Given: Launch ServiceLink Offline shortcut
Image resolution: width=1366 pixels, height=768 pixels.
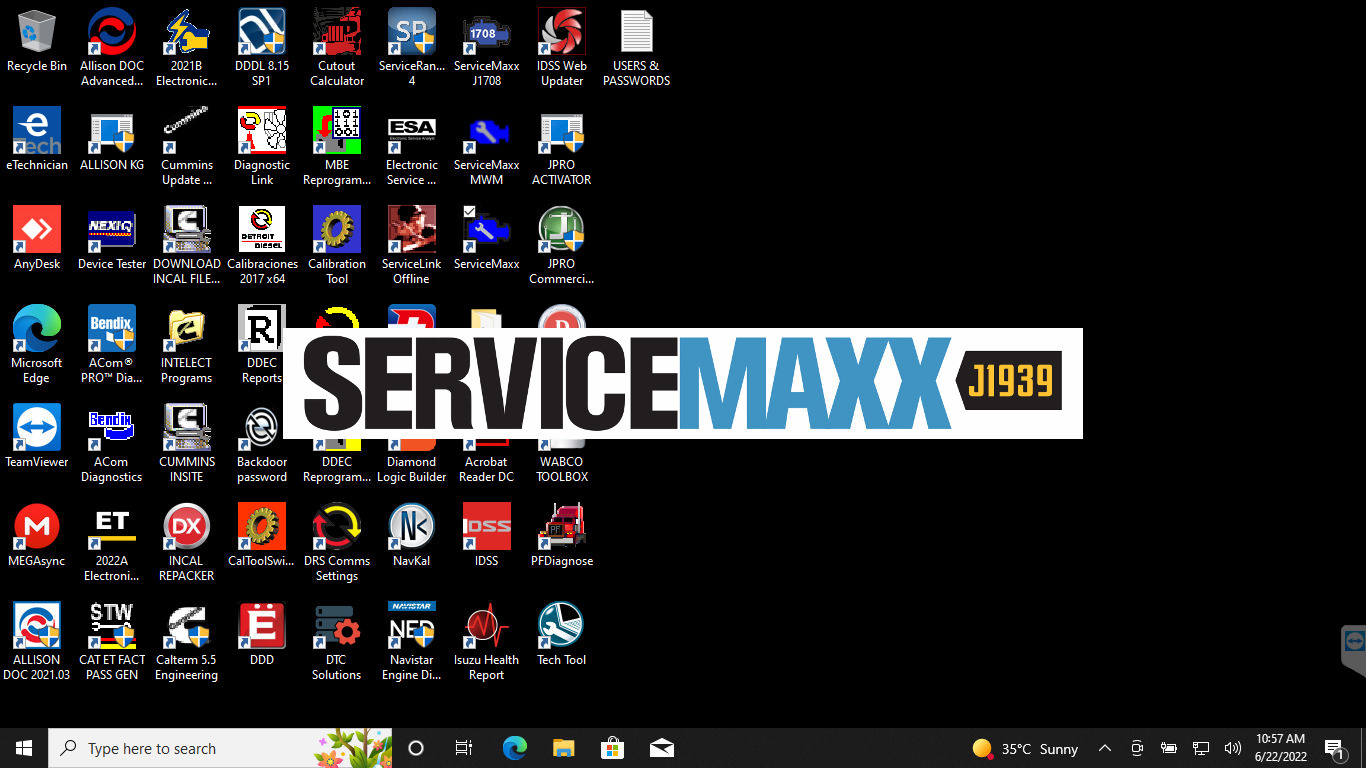Looking at the screenshot, I should [412, 245].
